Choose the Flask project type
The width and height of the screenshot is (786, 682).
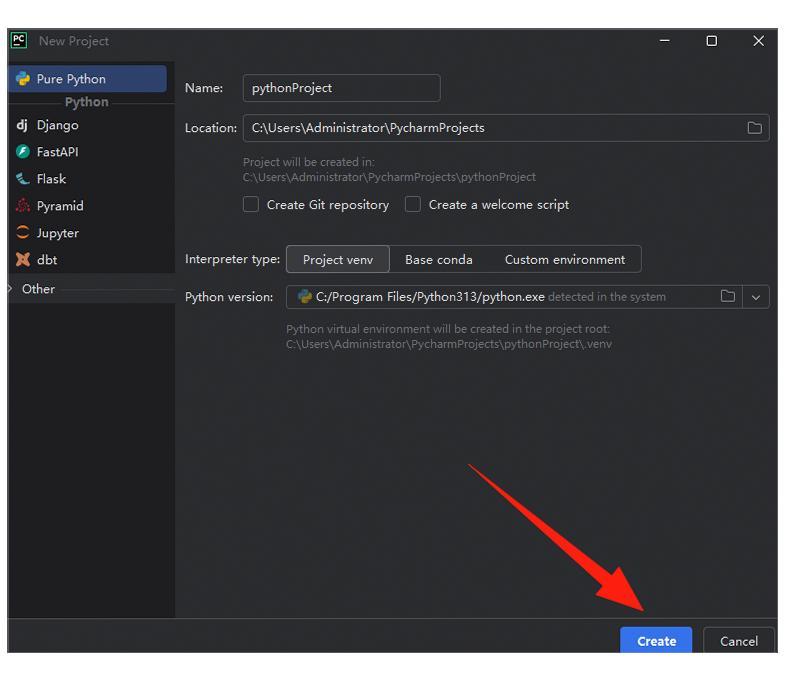click(51, 179)
